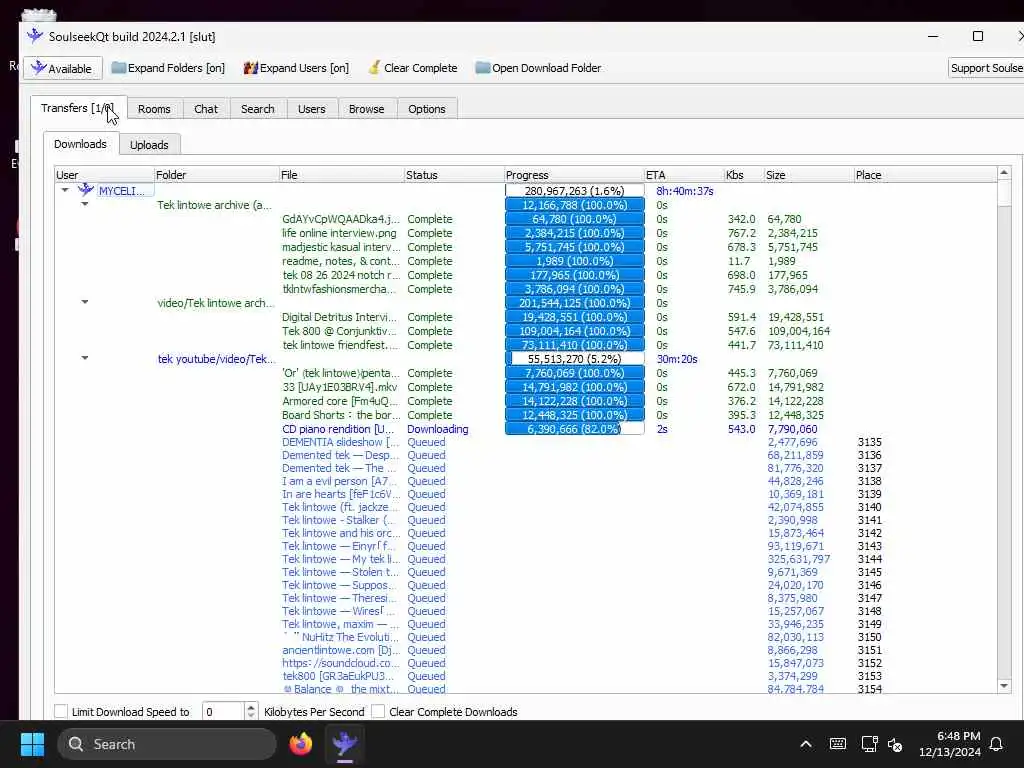Click the Available status button
1024x768 pixels.
pos(63,68)
